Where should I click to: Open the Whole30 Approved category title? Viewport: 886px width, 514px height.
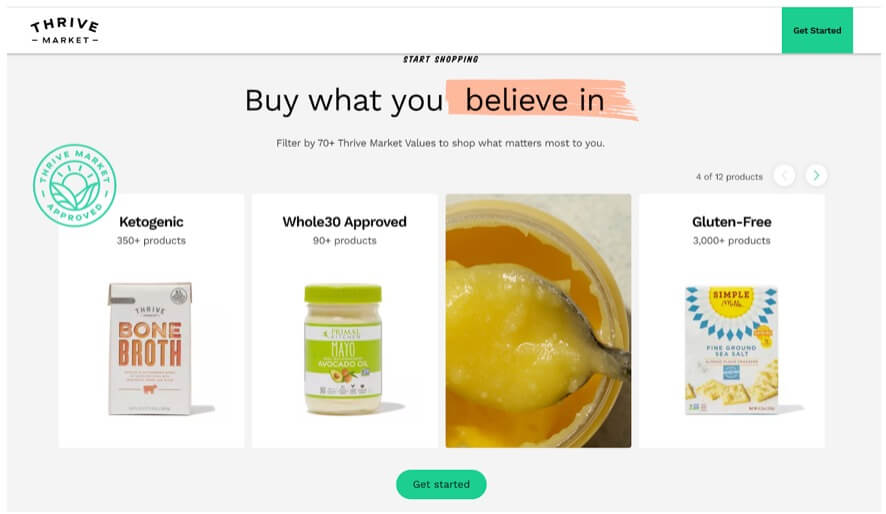point(344,222)
